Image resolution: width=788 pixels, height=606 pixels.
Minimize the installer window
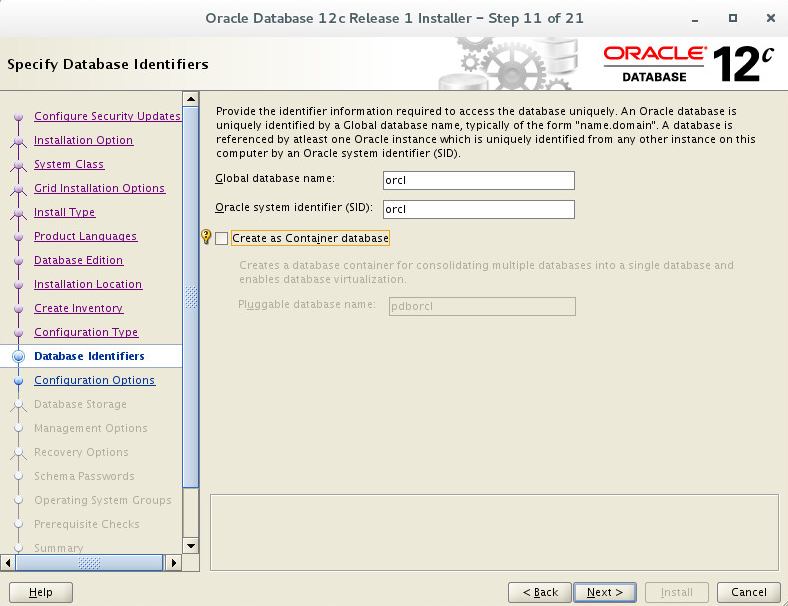(x=695, y=19)
